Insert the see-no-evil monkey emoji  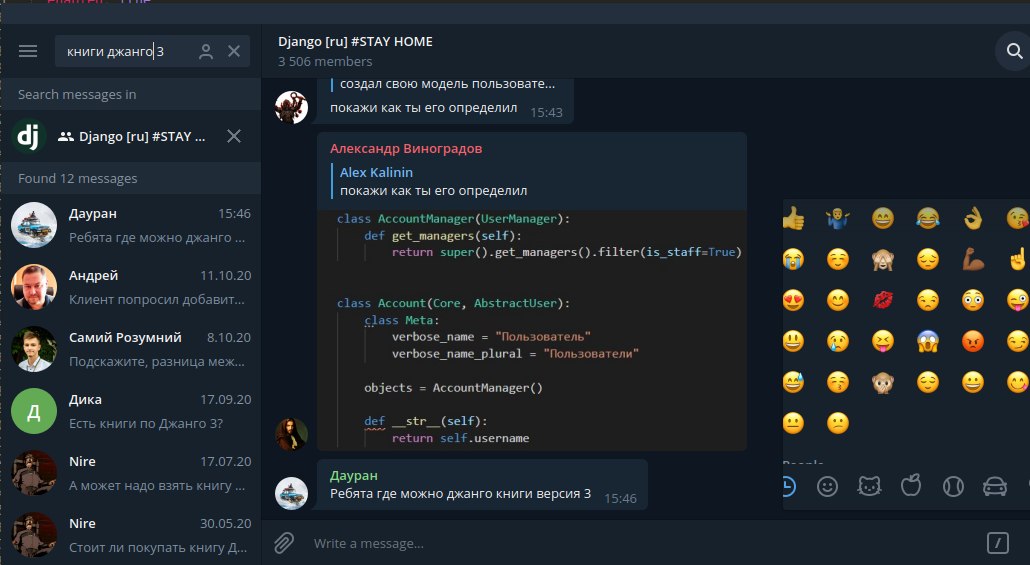pyautogui.click(x=883, y=260)
